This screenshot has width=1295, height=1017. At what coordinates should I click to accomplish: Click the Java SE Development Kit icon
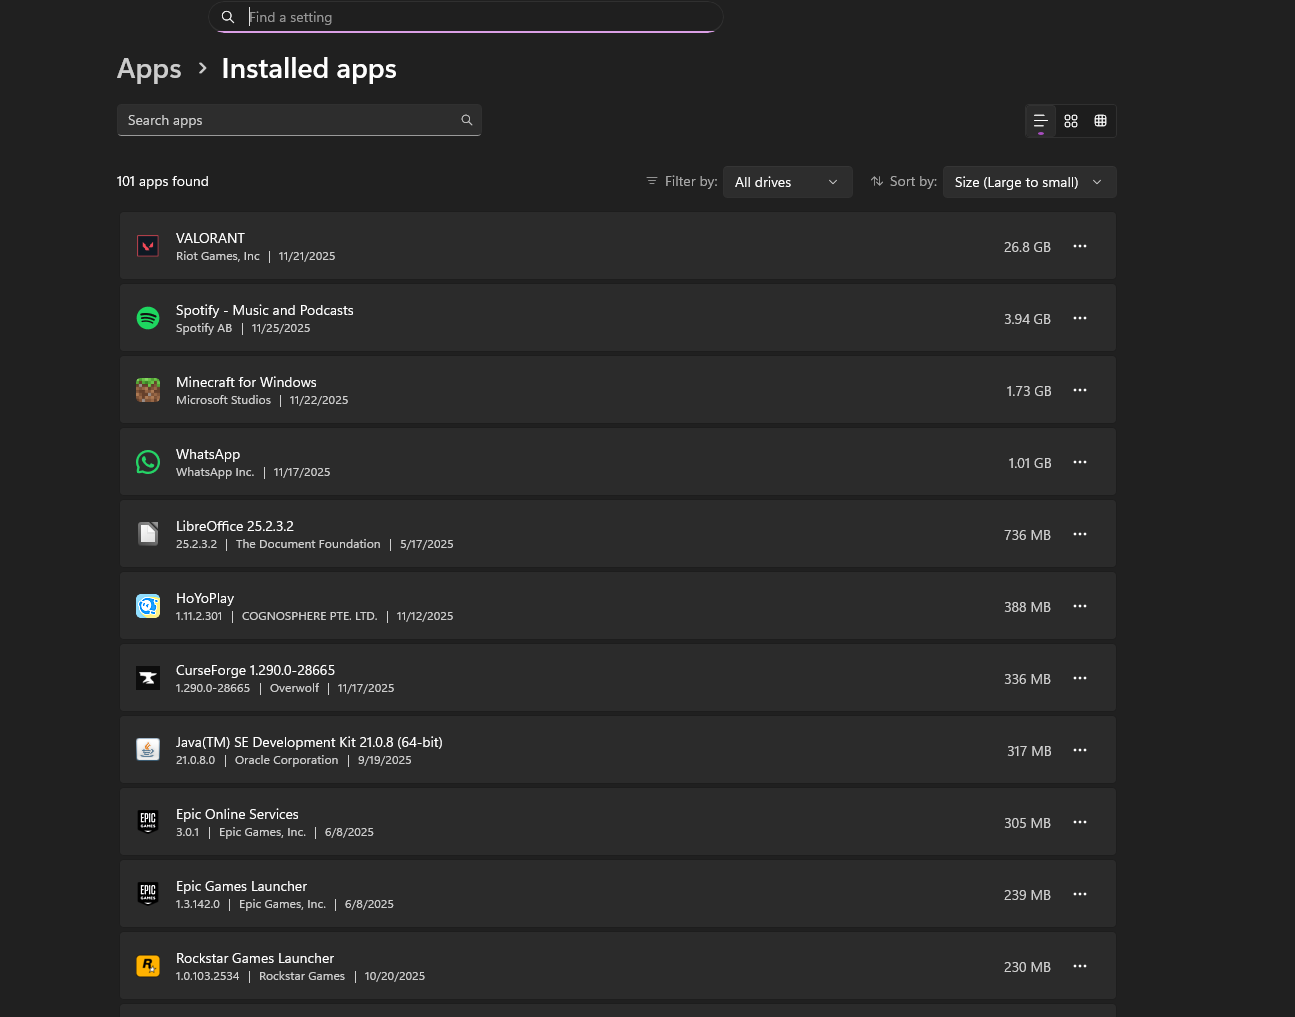(x=148, y=750)
